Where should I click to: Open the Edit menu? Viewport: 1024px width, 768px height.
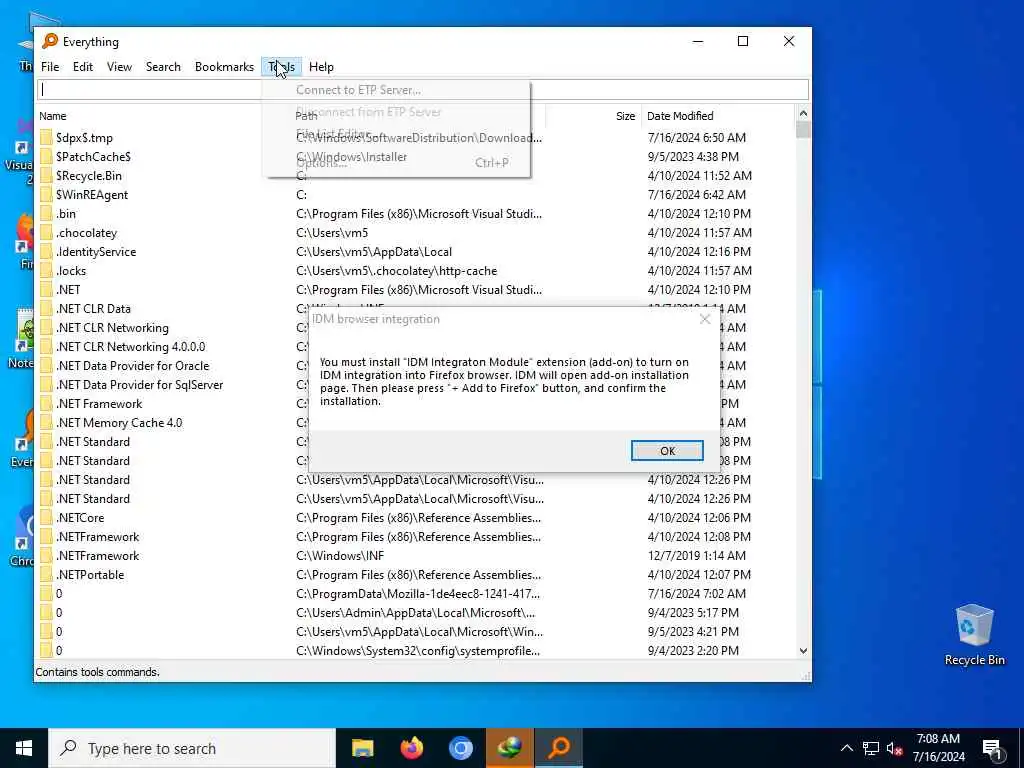pos(83,67)
